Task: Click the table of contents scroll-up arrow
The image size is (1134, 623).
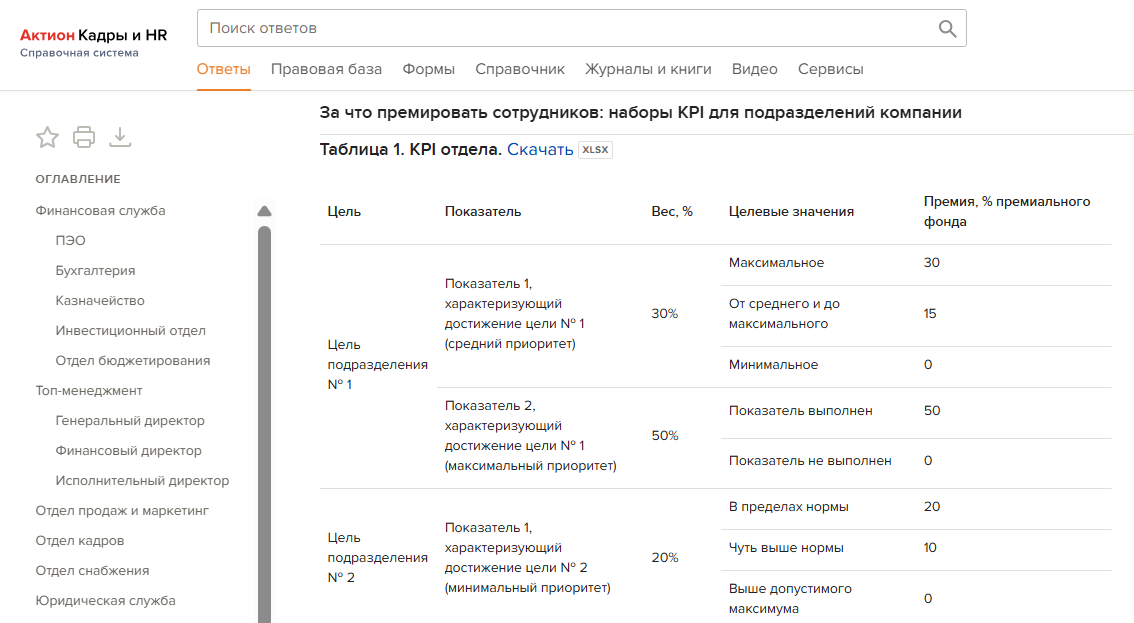Action: (x=264, y=211)
